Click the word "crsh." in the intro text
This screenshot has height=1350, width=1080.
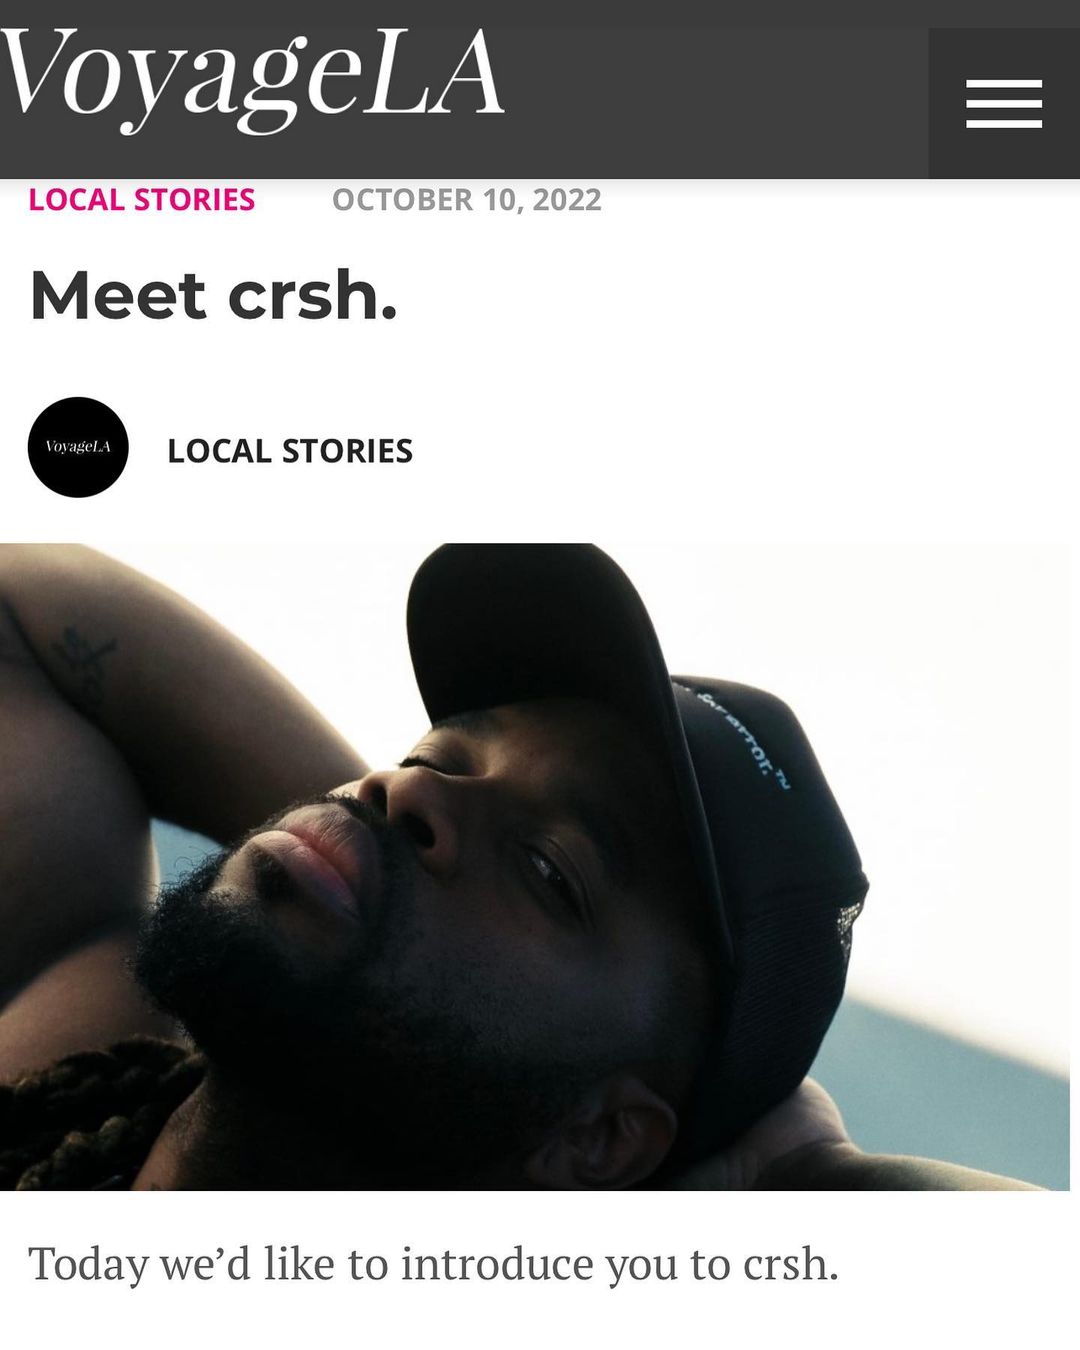coord(790,1265)
